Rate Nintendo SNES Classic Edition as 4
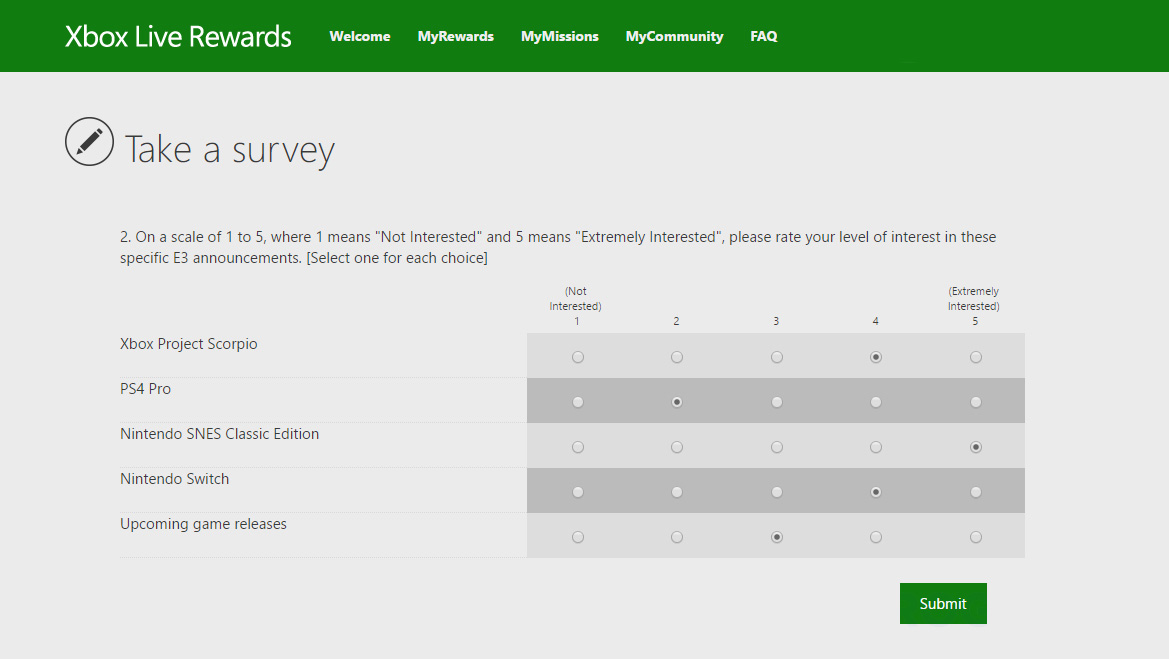 pyautogui.click(x=876, y=447)
